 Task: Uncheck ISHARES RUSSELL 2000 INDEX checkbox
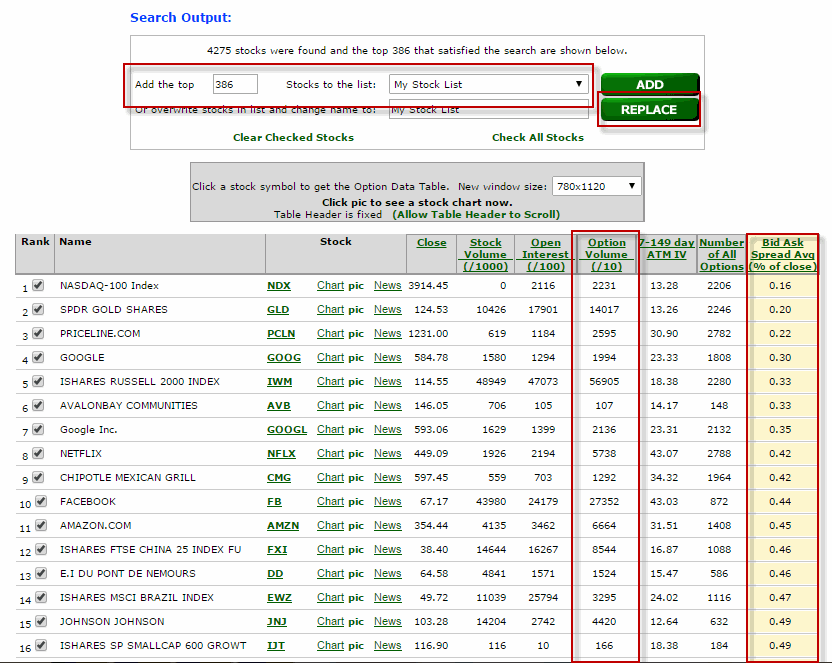38,381
